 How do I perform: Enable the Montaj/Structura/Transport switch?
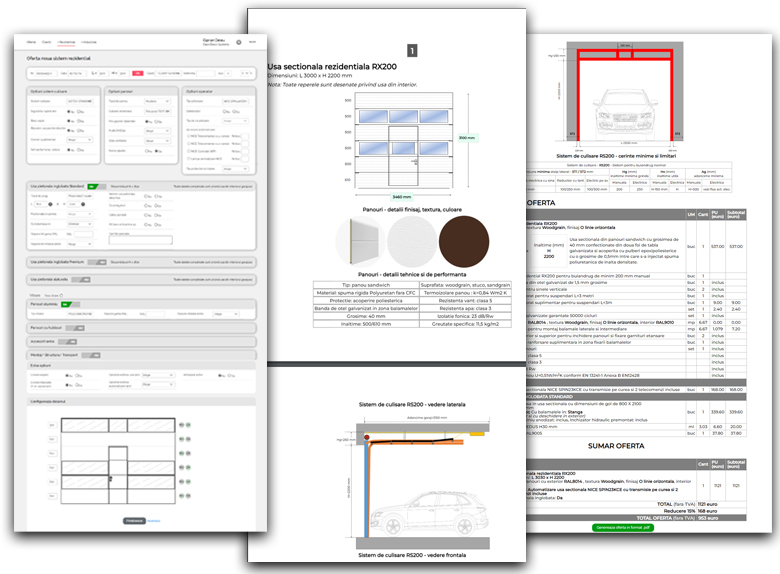tap(91, 355)
